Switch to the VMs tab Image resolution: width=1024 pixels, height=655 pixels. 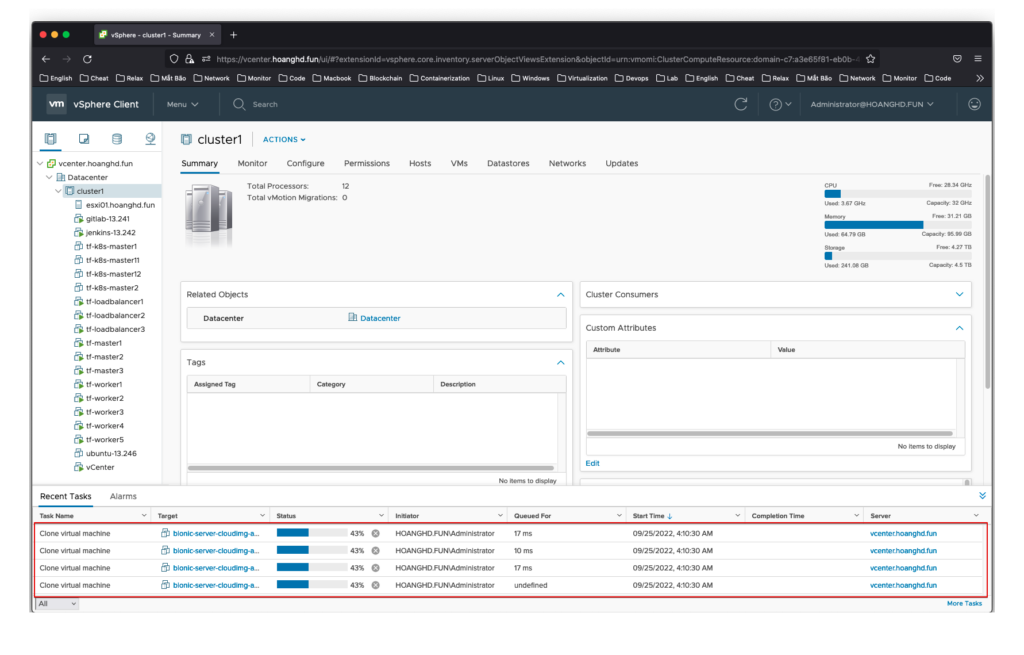coord(459,163)
